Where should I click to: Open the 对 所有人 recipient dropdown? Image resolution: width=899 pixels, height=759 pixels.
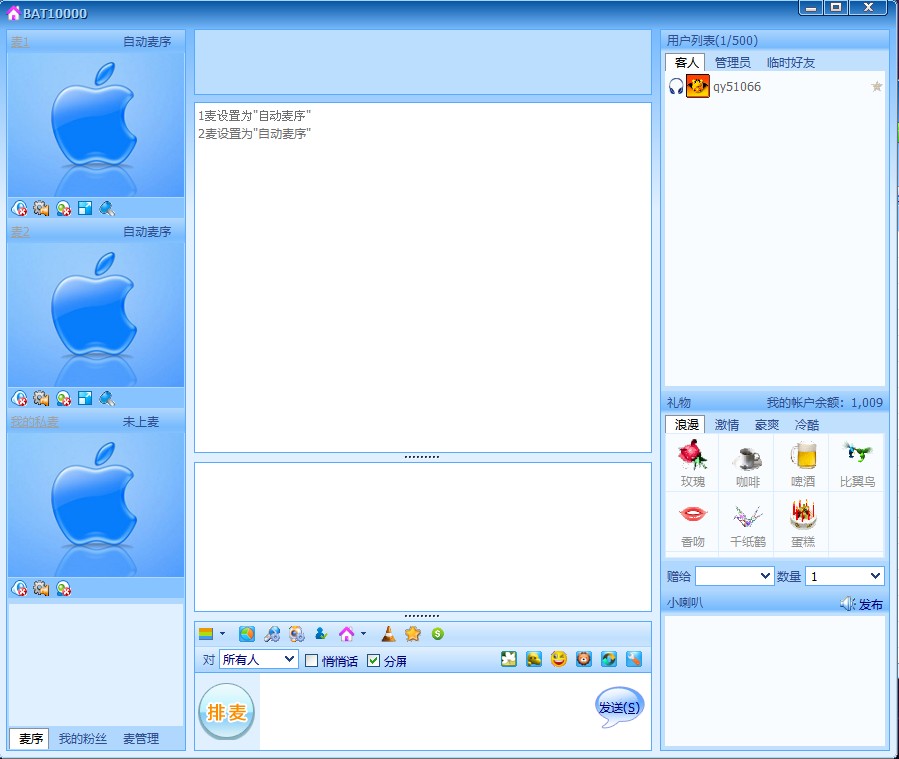(259, 659)
